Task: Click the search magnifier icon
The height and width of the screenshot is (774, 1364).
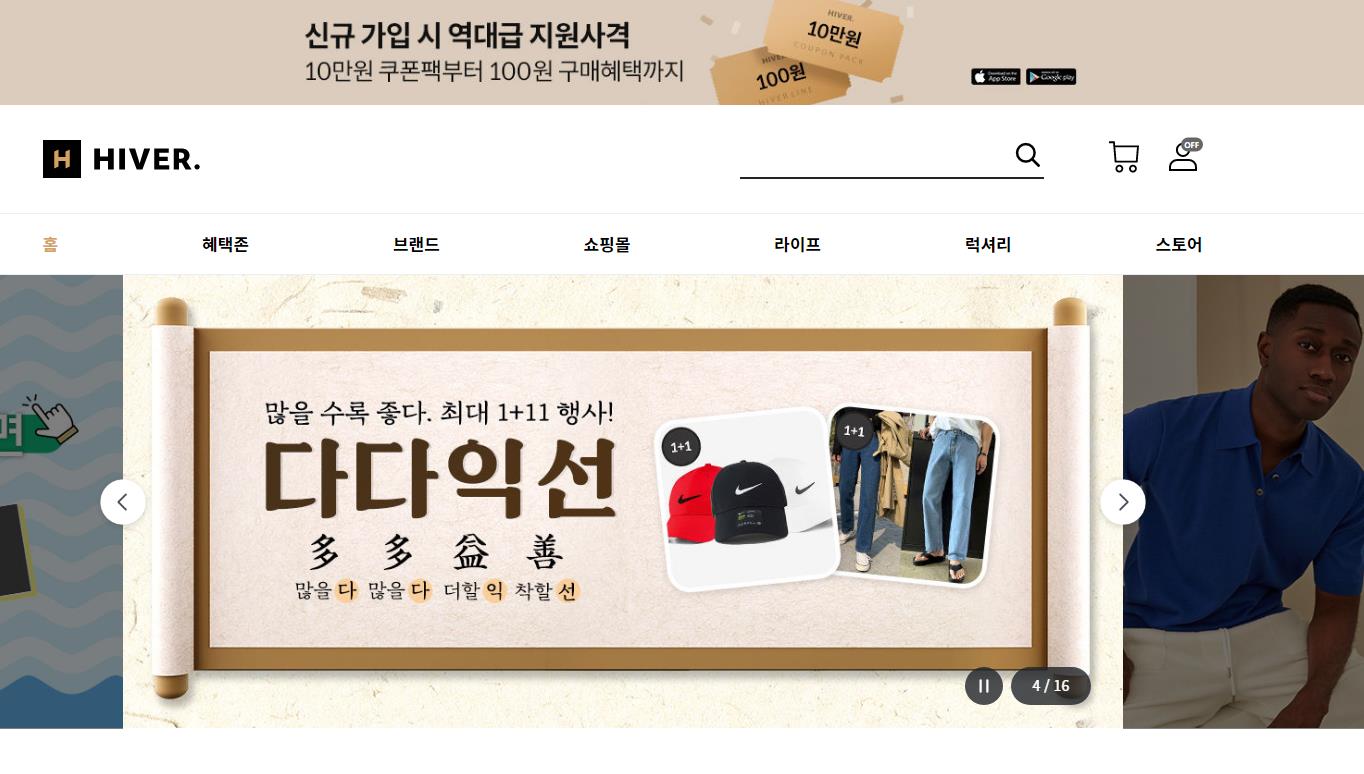Action: [1027, 155]
